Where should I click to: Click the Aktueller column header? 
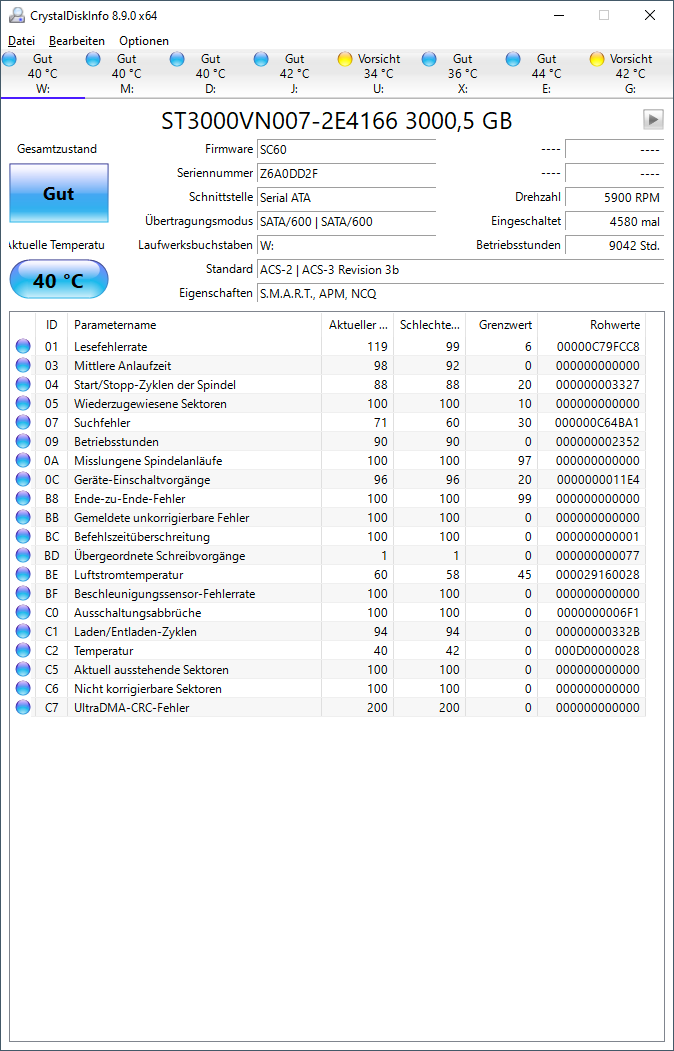(x=358, y=324)
